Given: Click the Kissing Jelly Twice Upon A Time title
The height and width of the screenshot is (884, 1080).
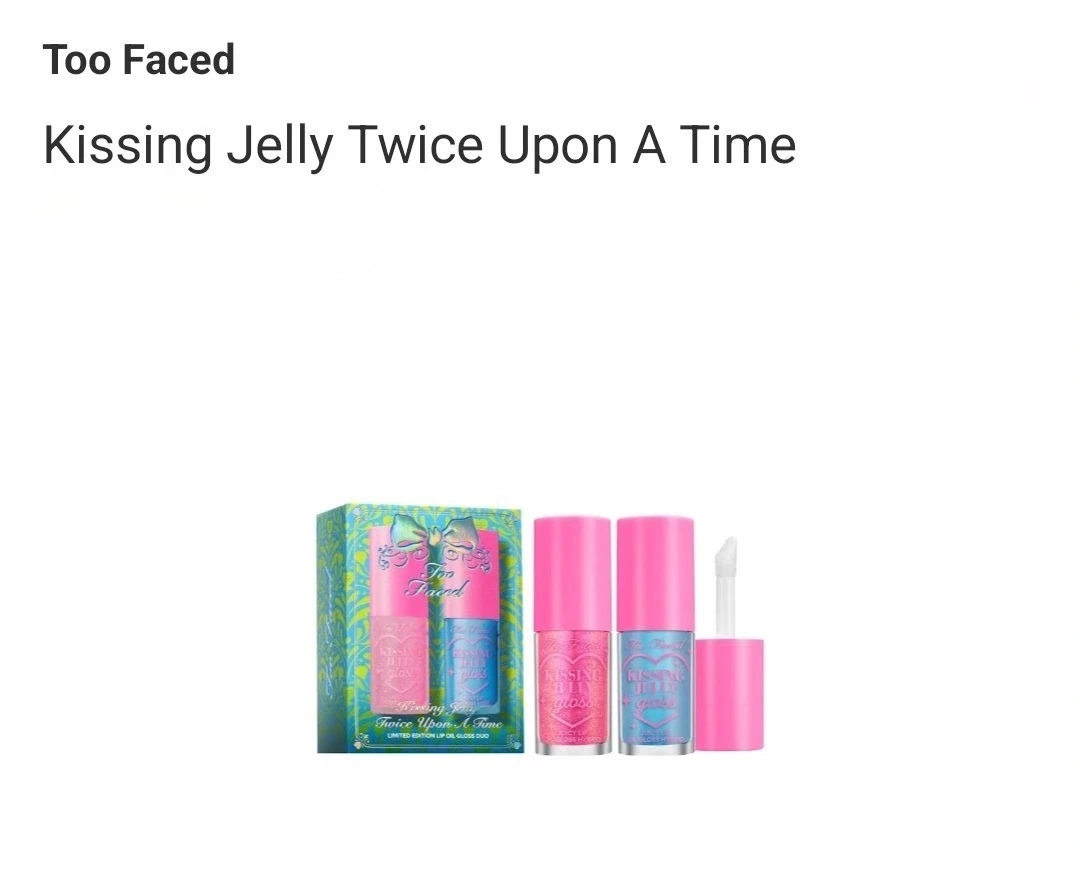Looking at the screenshot, I should (419, 145).
